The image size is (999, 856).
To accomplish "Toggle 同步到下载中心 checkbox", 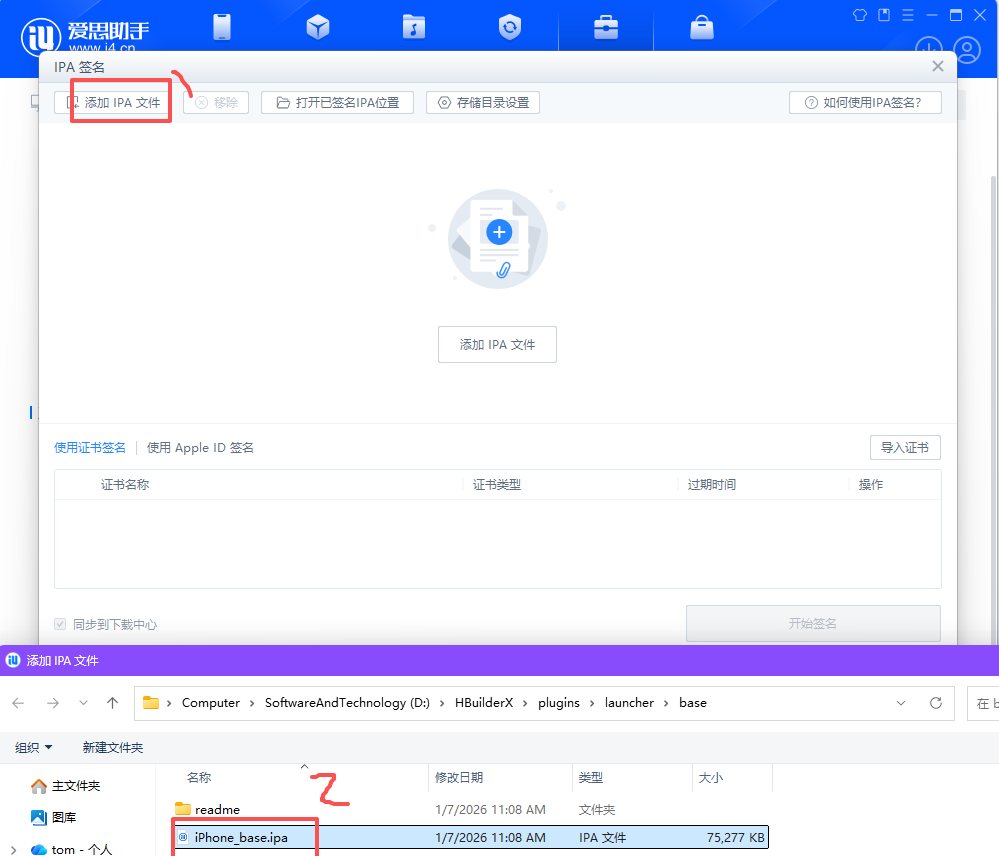I will [x=60, y=624].
